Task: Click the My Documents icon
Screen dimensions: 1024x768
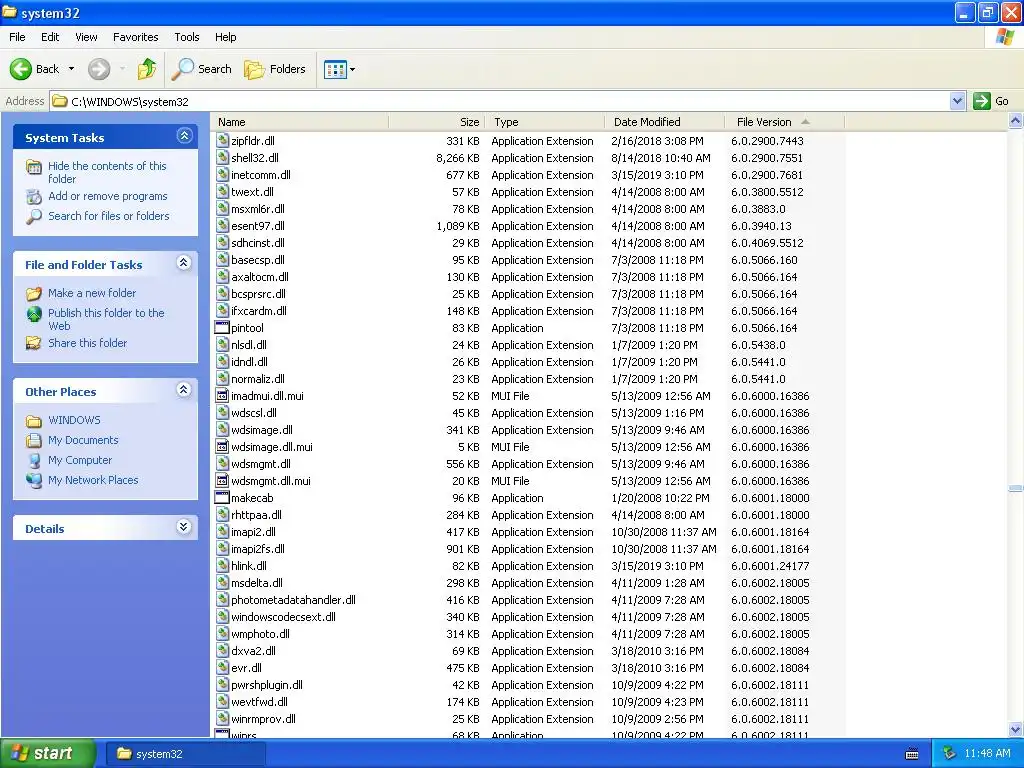Action: coord(34,440)
